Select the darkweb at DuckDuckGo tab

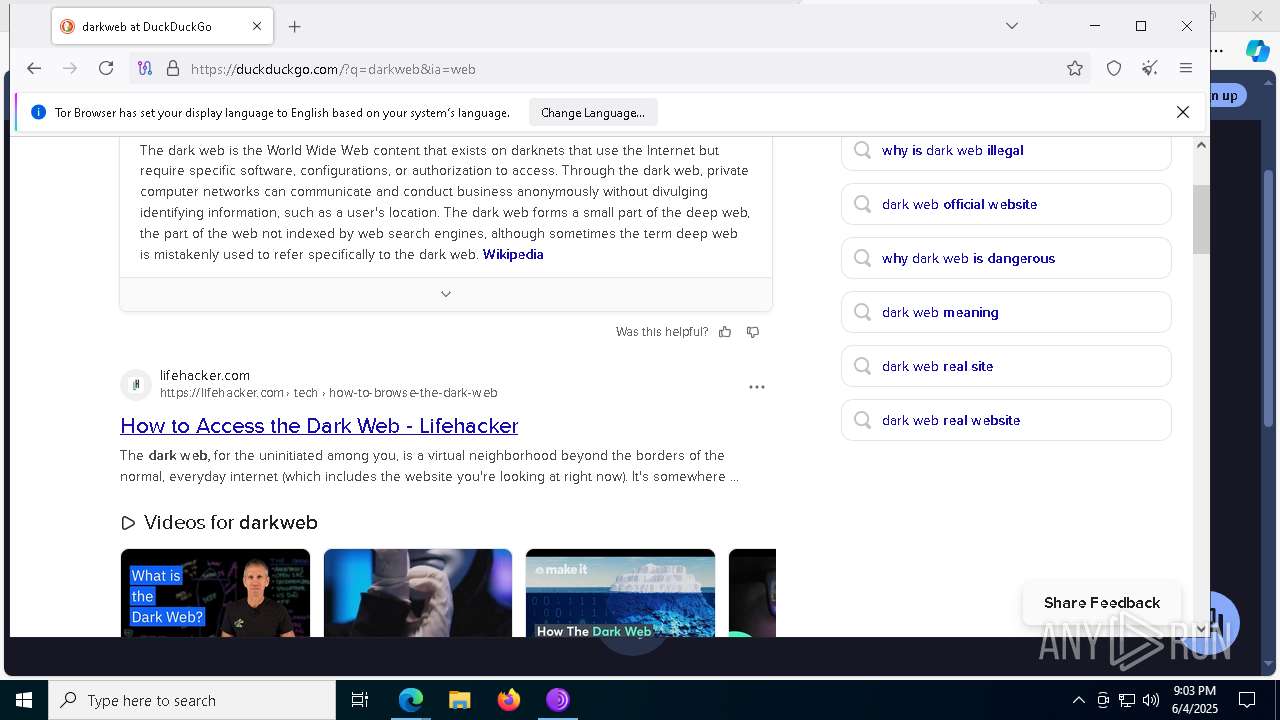coord(162,27)
